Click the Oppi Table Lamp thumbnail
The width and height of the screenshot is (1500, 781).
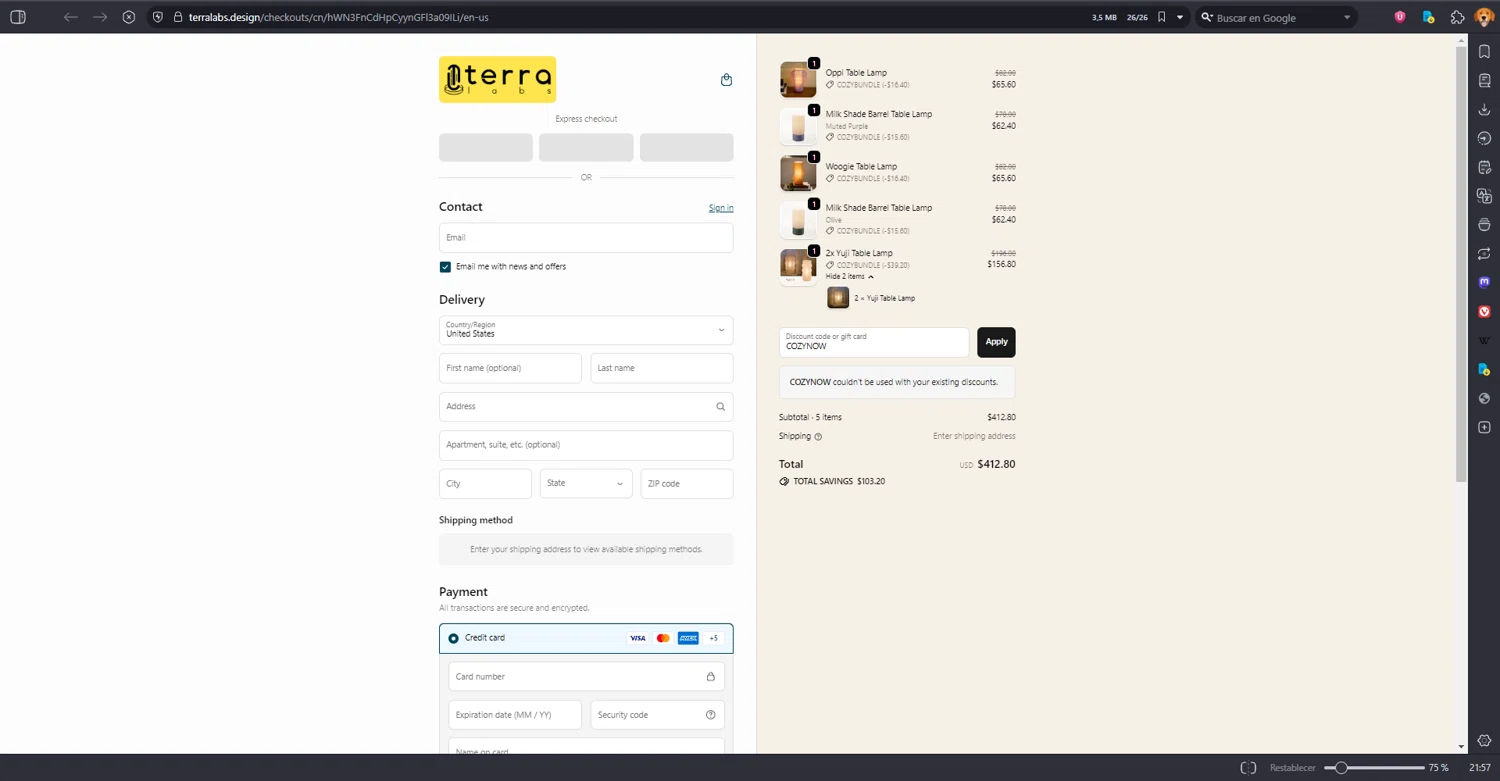tap(798, 80)
